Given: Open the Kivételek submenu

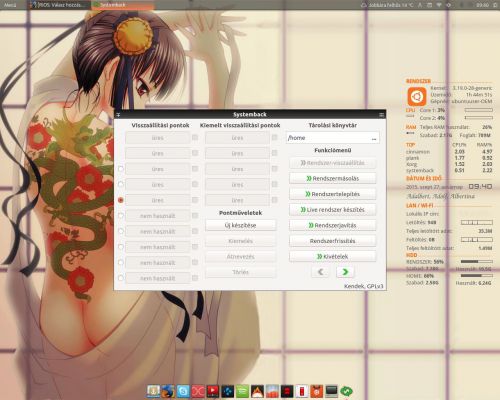Looking at the screenshot, I should coord(333,256).
